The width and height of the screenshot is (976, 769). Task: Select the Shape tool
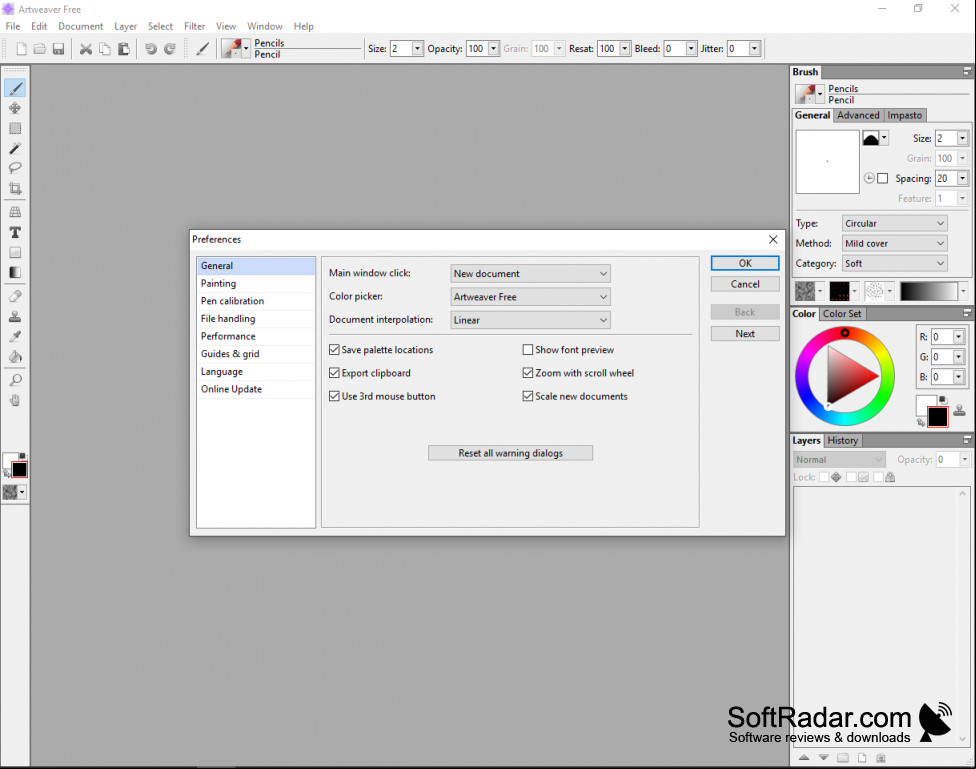(x=15, y=252)
